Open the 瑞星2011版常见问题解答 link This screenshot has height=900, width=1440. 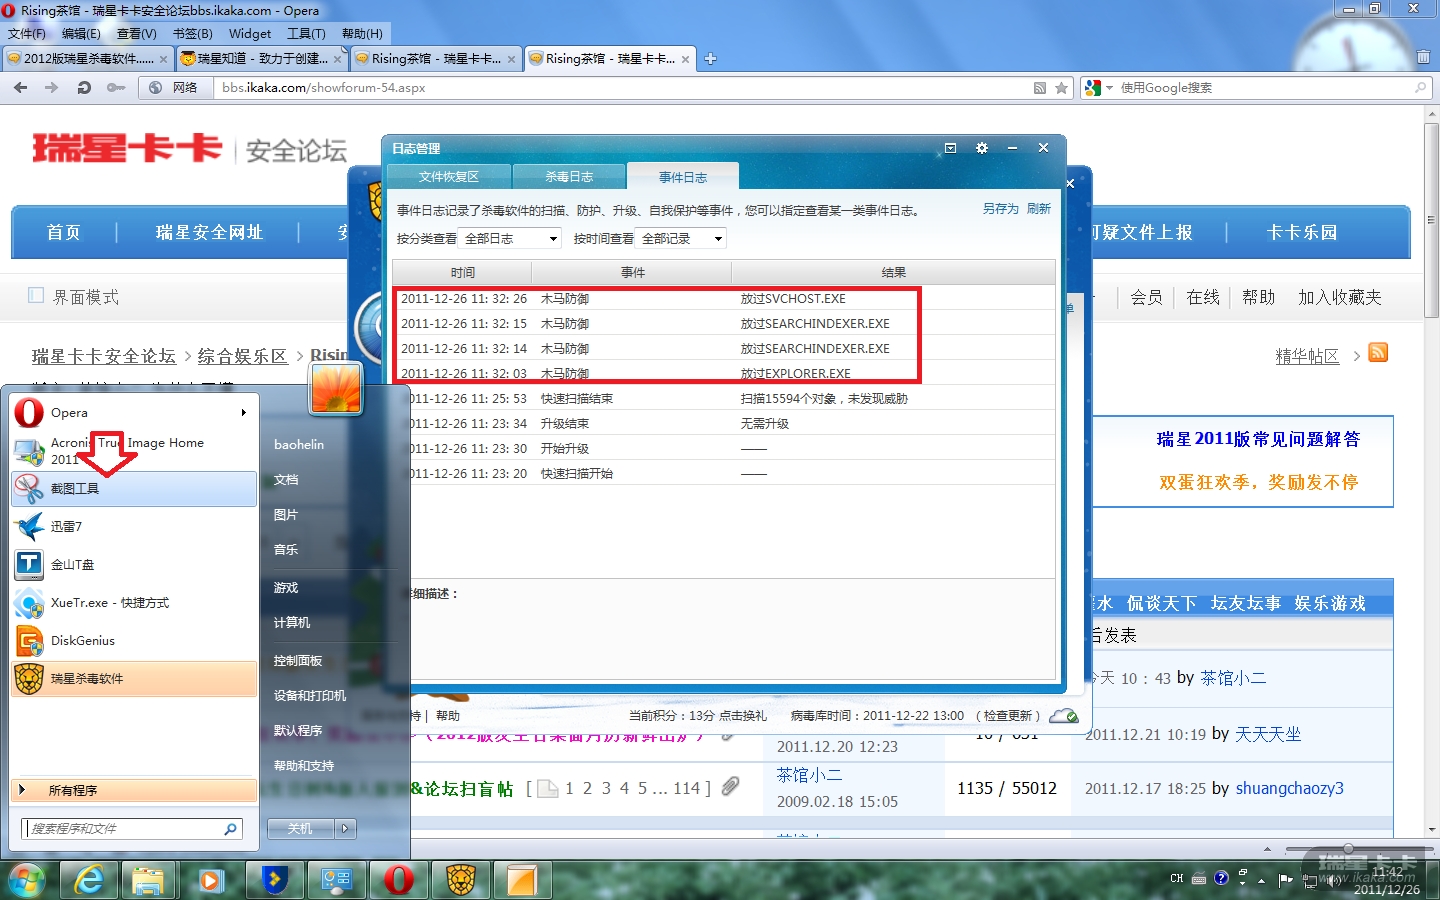coord(1258,439)
